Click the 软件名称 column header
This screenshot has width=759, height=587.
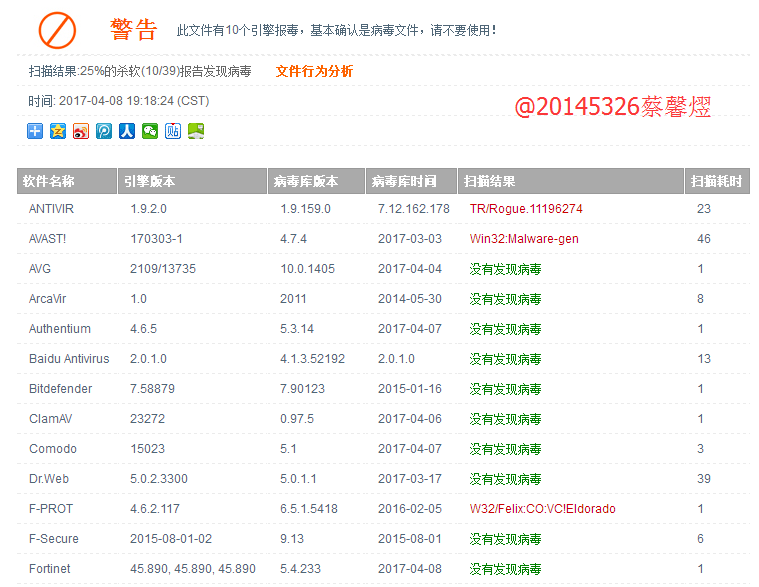(x=48, y=181)
